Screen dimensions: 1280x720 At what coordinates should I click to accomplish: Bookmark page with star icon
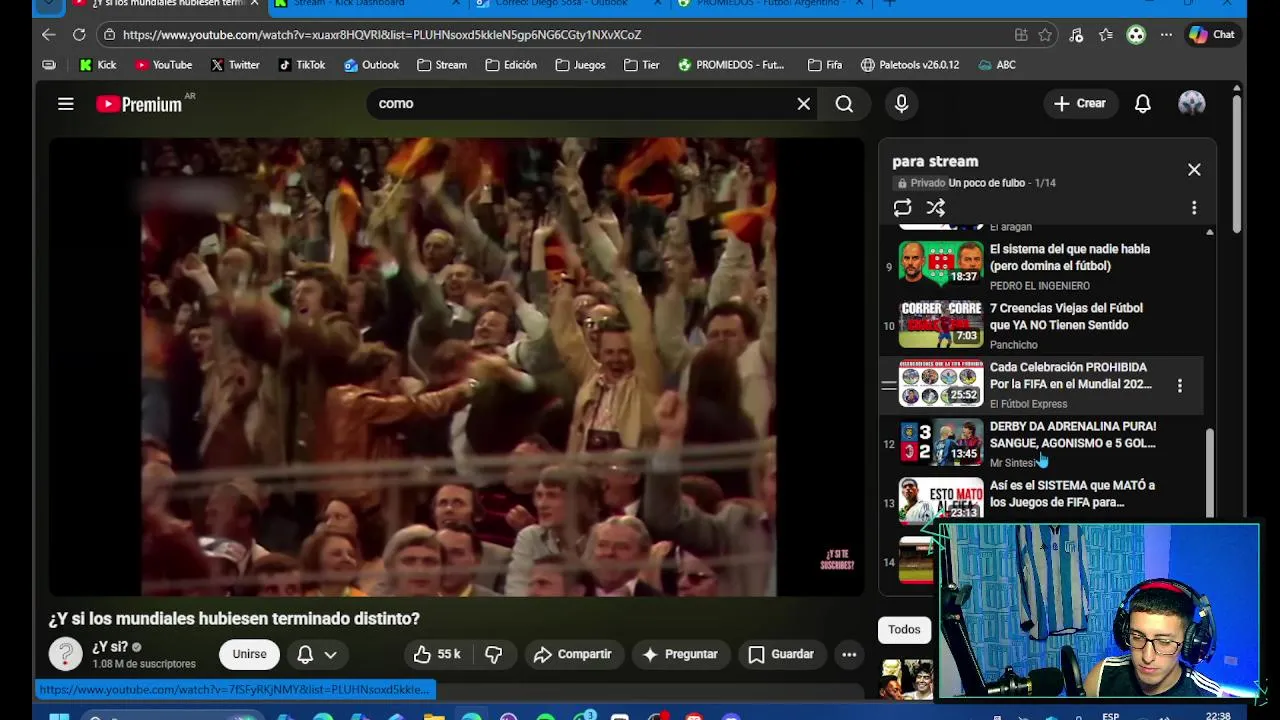[1045, 35]
